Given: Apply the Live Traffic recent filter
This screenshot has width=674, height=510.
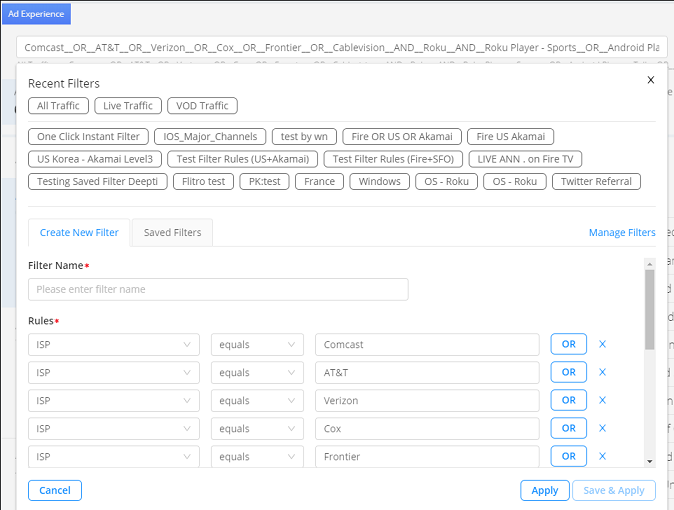Looking at the screenshot, I should [128, 106].
